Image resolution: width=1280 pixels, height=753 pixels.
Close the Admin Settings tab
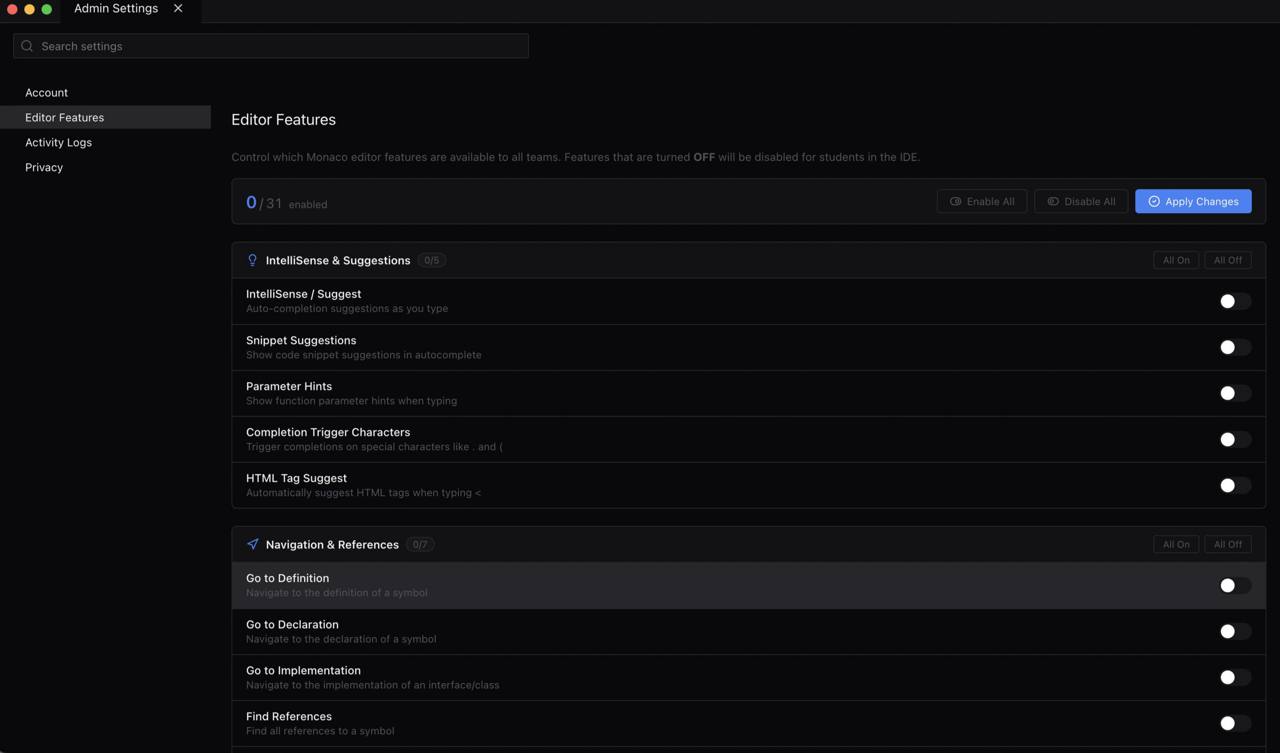[x=178, y=8]
